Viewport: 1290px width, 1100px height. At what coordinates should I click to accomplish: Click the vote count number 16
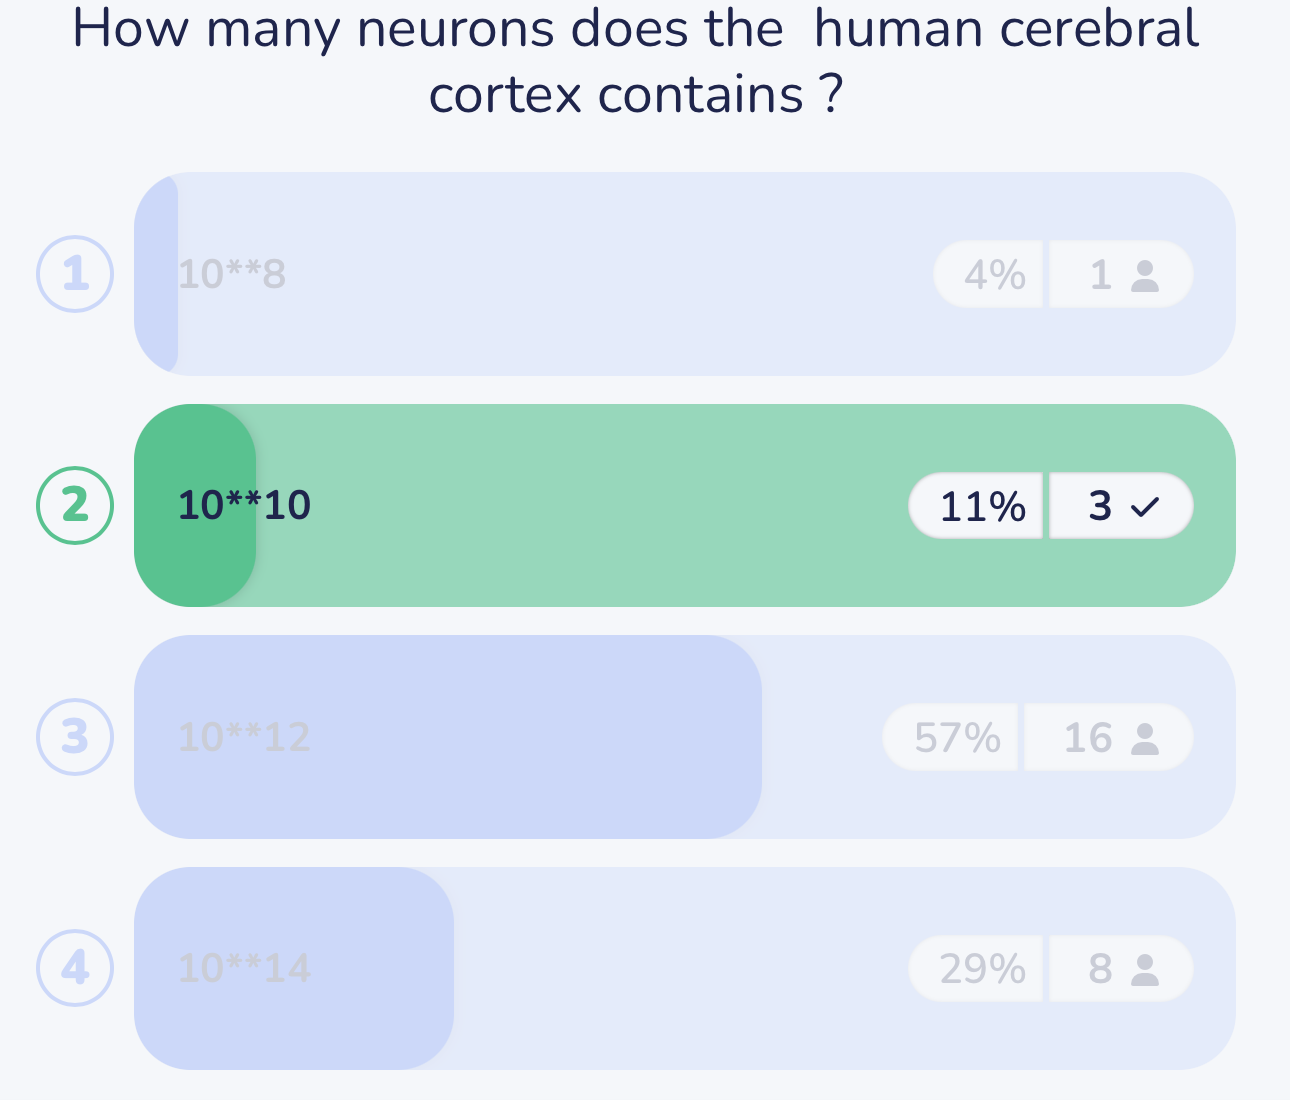[x=1087, y=738]
